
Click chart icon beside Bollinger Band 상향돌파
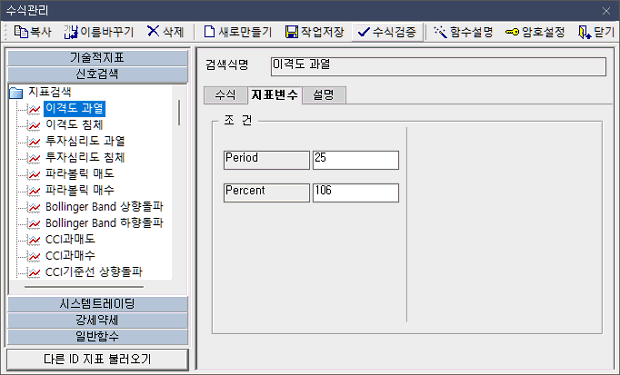34,207
